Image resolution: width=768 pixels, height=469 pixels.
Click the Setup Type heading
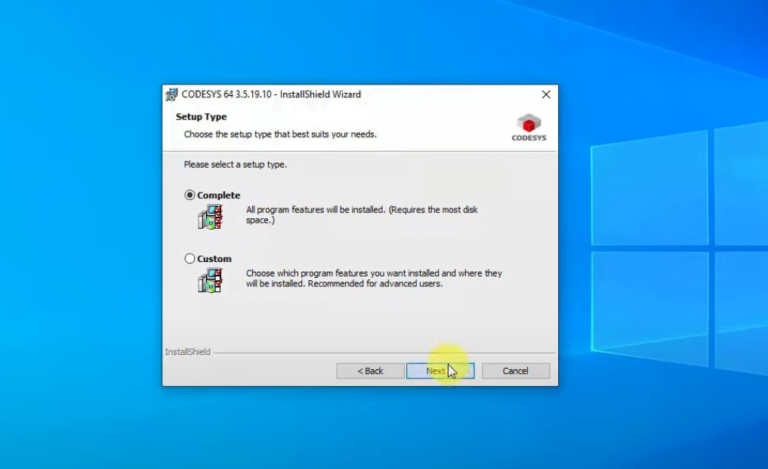pyautogui.click(x=201, y=117)
